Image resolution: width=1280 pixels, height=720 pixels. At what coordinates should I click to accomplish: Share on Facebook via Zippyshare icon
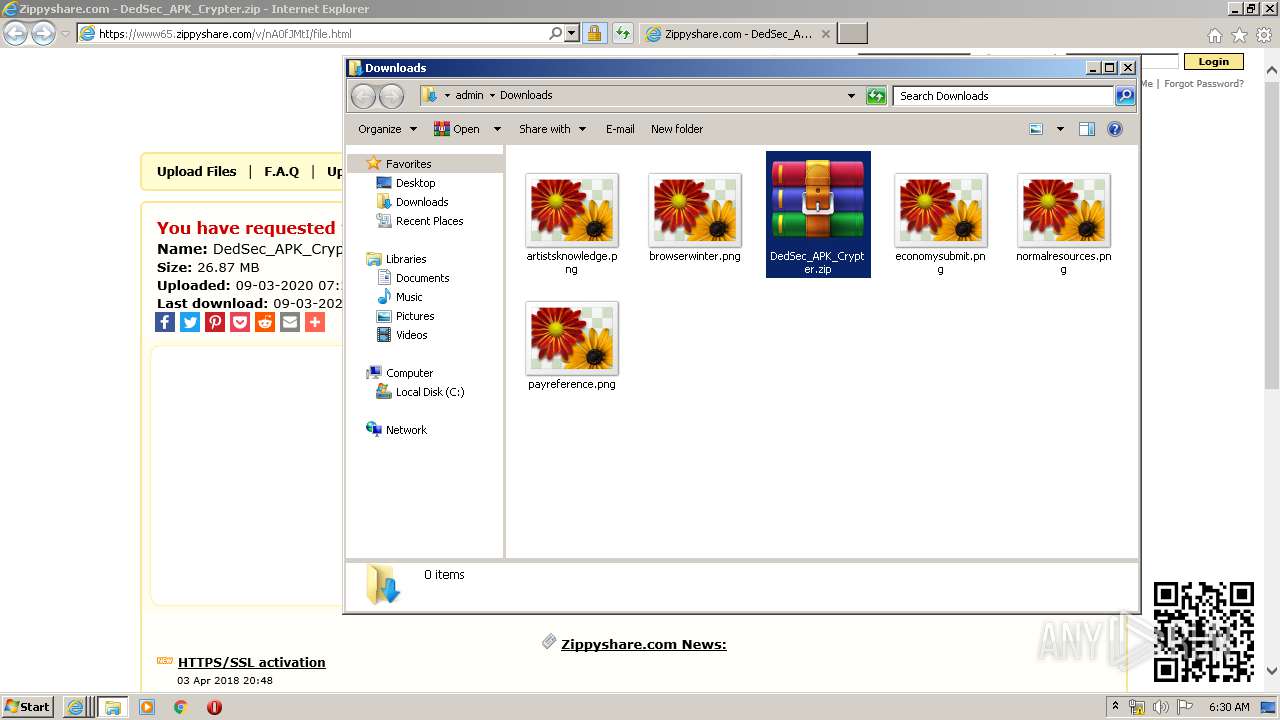click(165, 322)
